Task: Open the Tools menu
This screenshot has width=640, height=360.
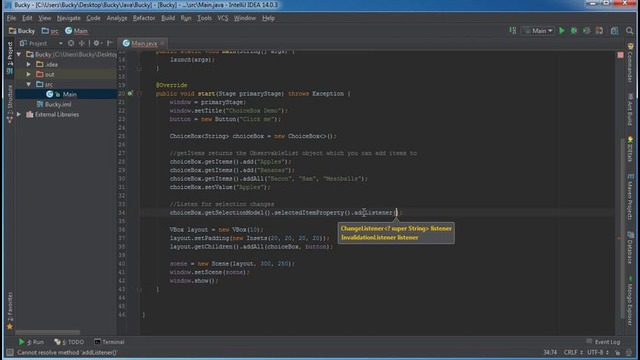Action: 204,18
